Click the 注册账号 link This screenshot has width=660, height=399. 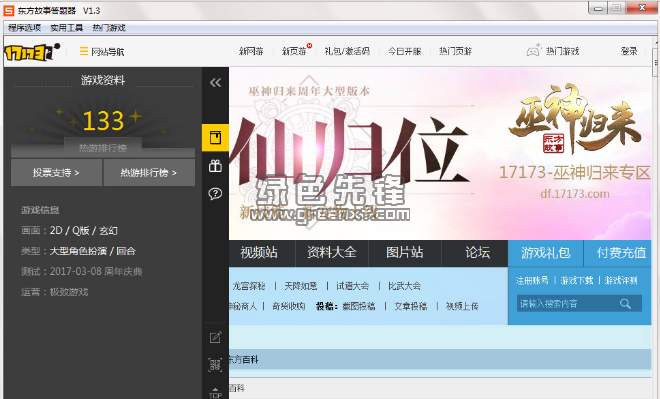(x=532, y=280)
